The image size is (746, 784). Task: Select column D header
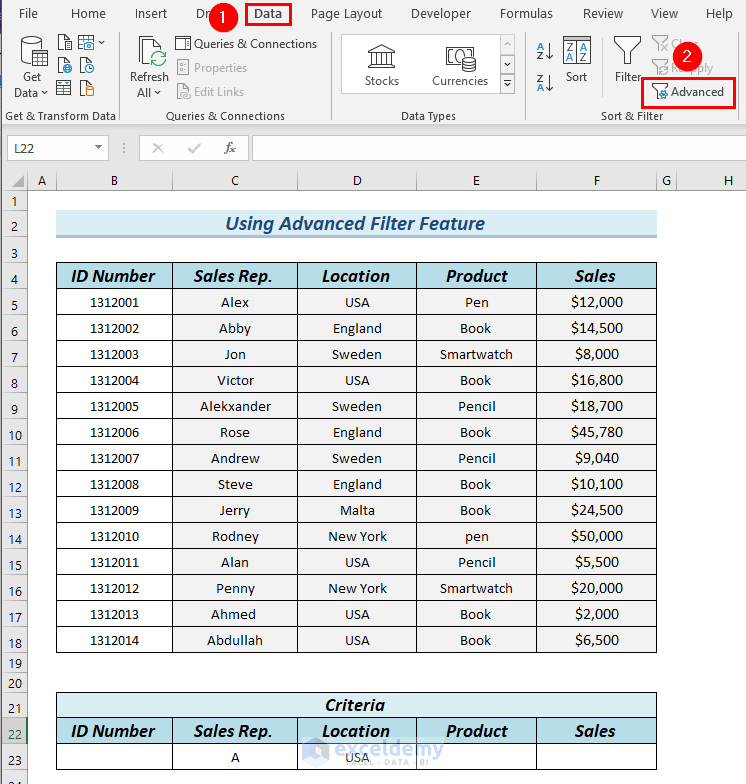point(357,180)
